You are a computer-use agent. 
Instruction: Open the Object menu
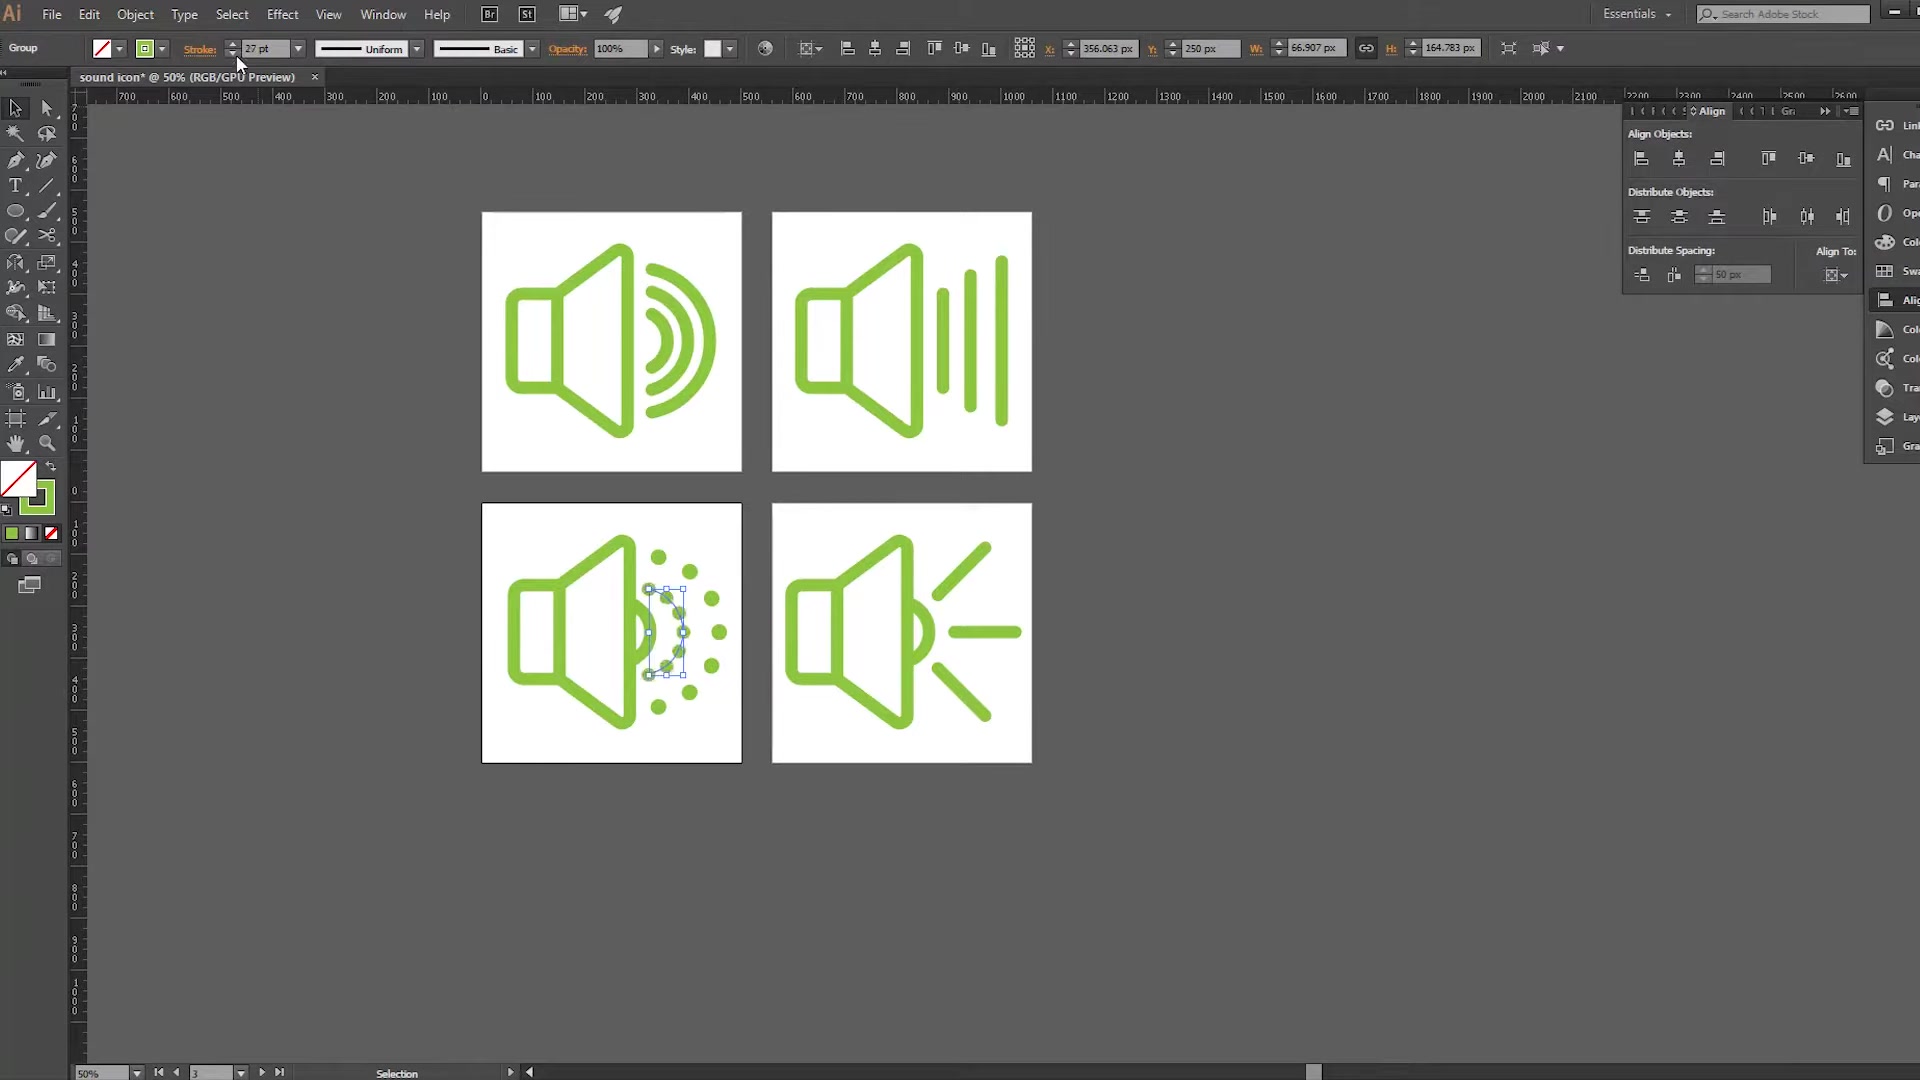pyautogui.click(x=135, y=14)
